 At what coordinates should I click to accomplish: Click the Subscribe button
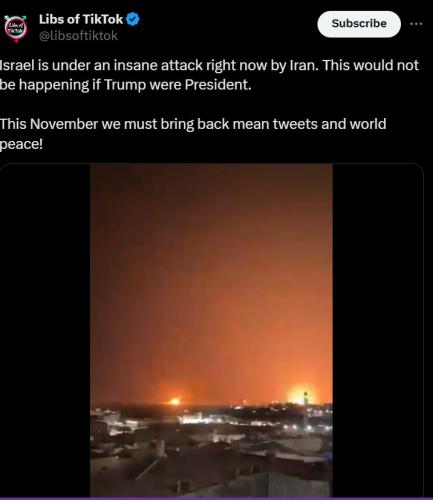[x=359, y=24]
